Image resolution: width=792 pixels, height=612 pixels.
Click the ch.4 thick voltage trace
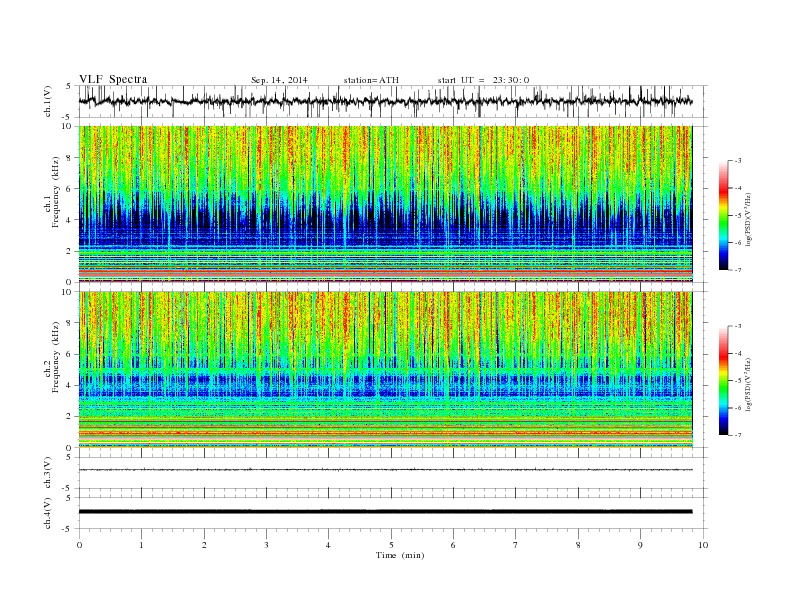coord(385,512)
